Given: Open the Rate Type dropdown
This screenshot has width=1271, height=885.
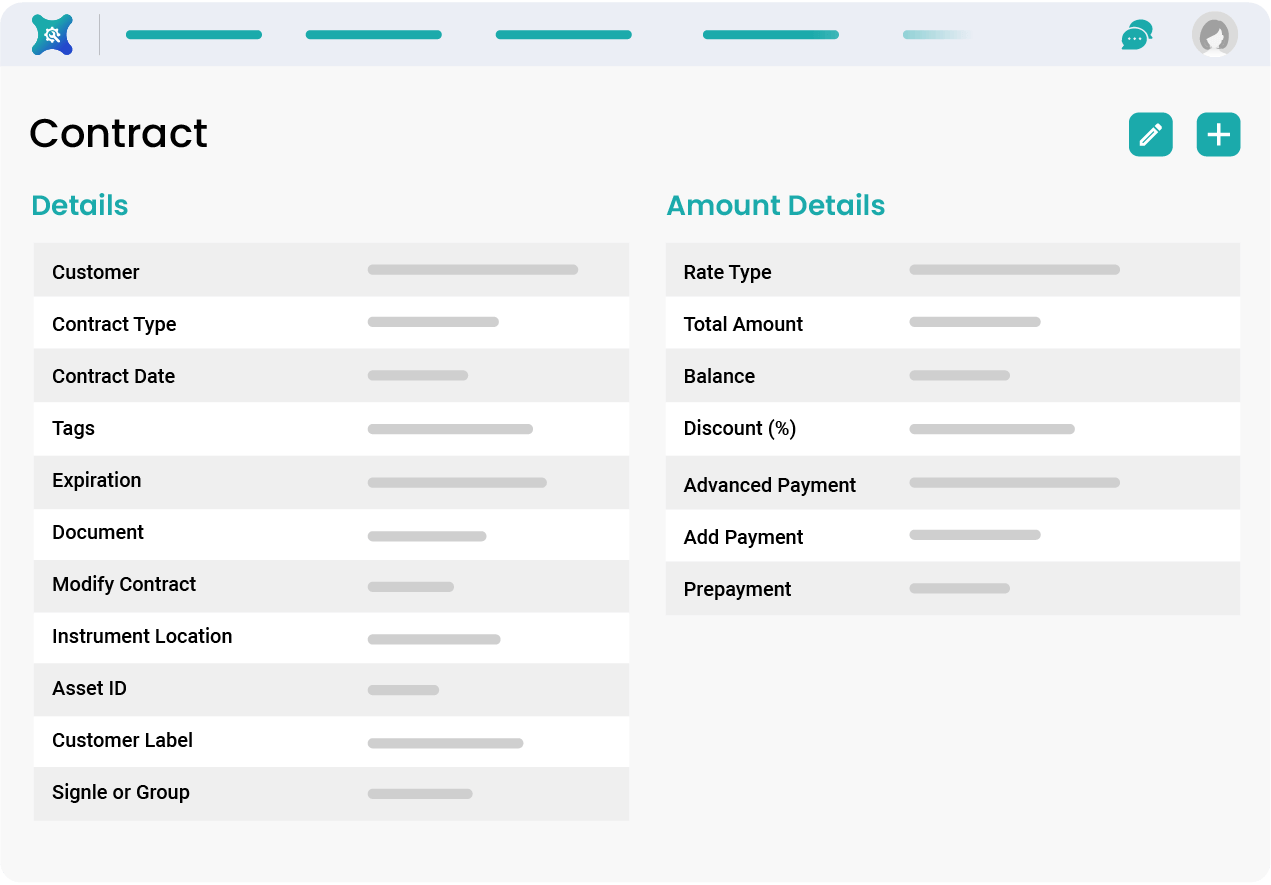Looking at the screenshot, I should pos(1013,269).
